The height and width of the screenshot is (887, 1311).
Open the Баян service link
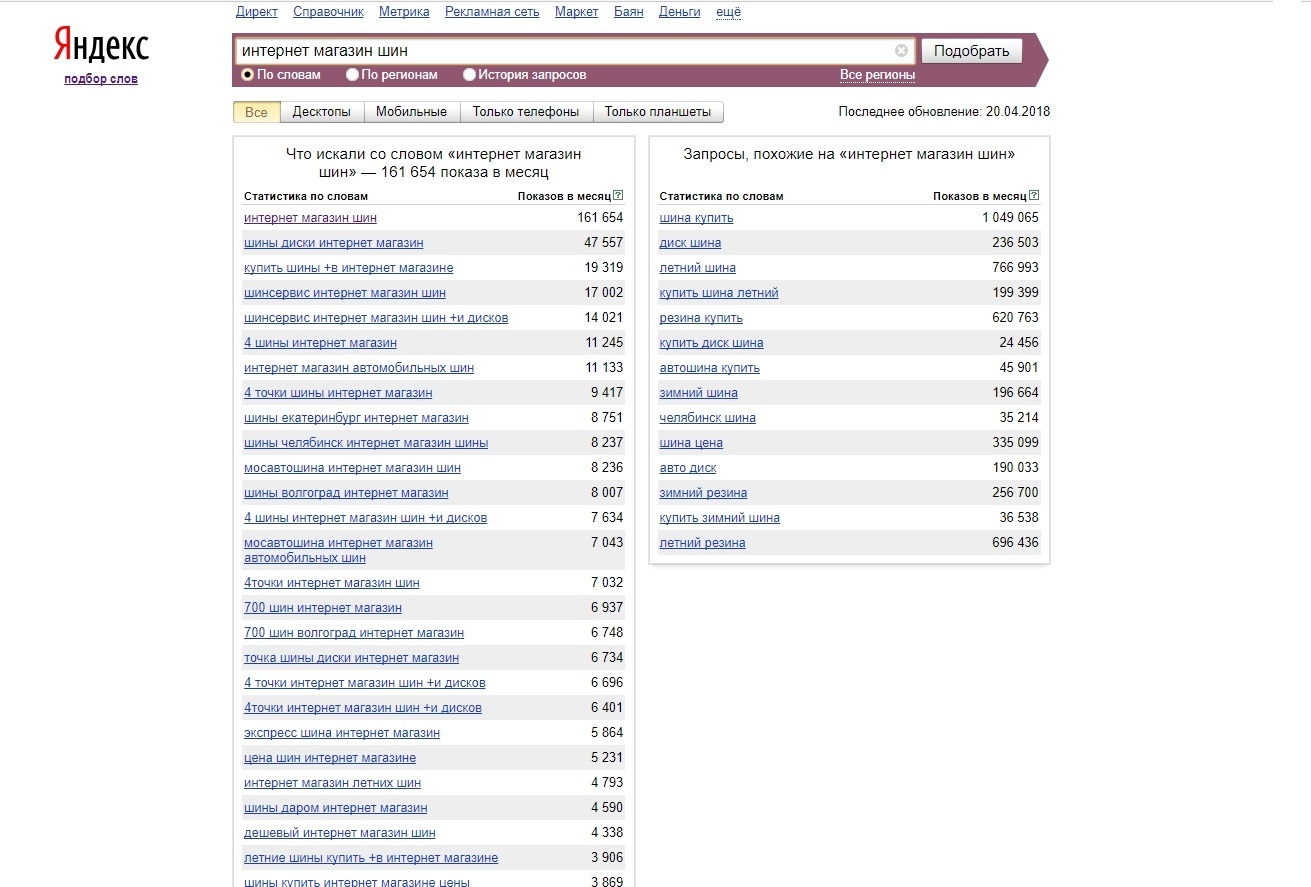[628, 12]
